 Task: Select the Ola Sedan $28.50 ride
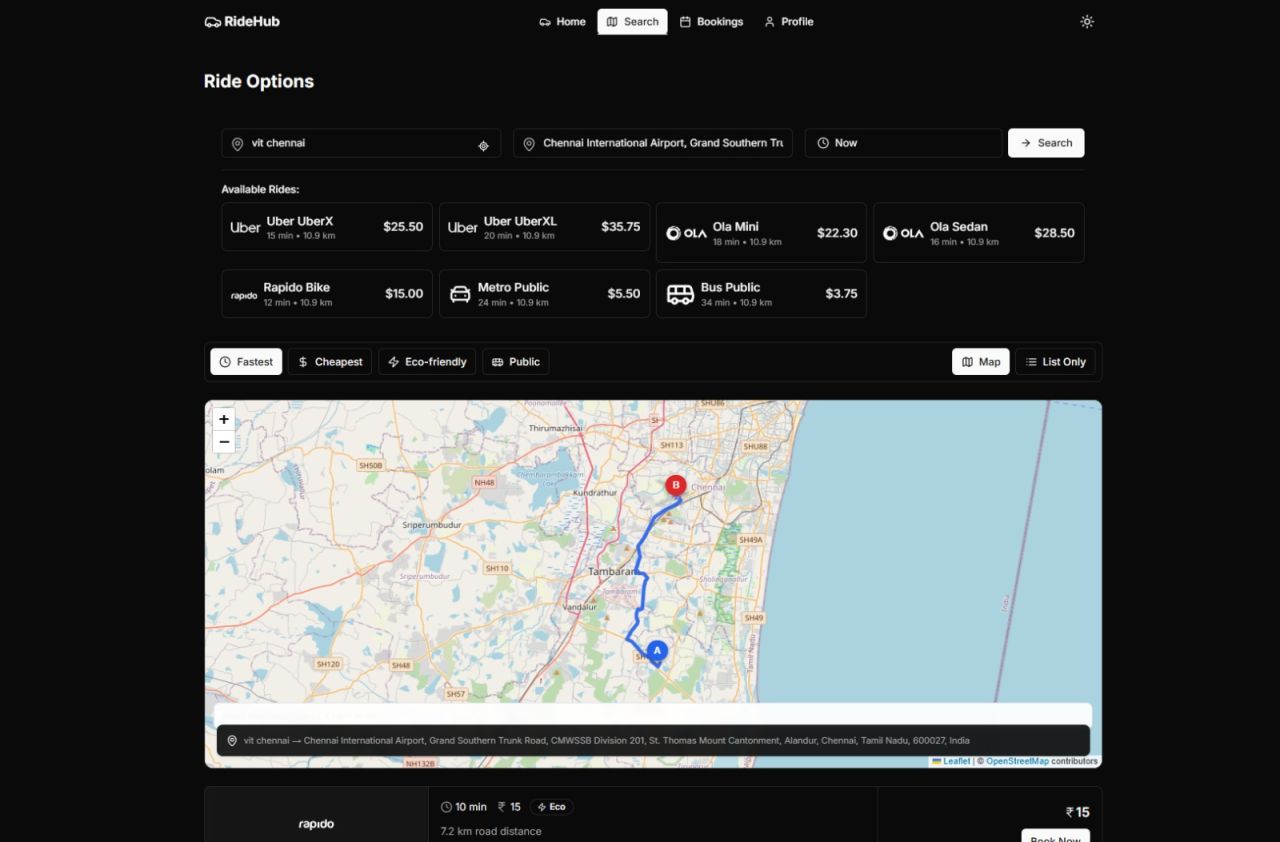(979, 233)
